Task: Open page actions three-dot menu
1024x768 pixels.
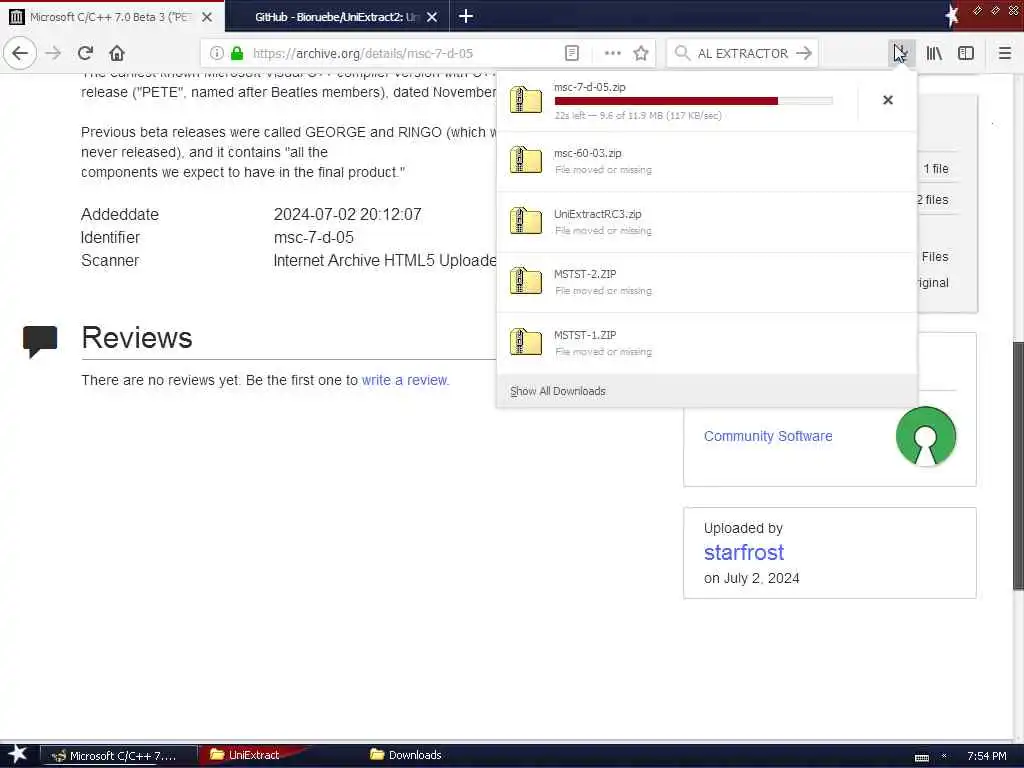Action: [613, 53]
